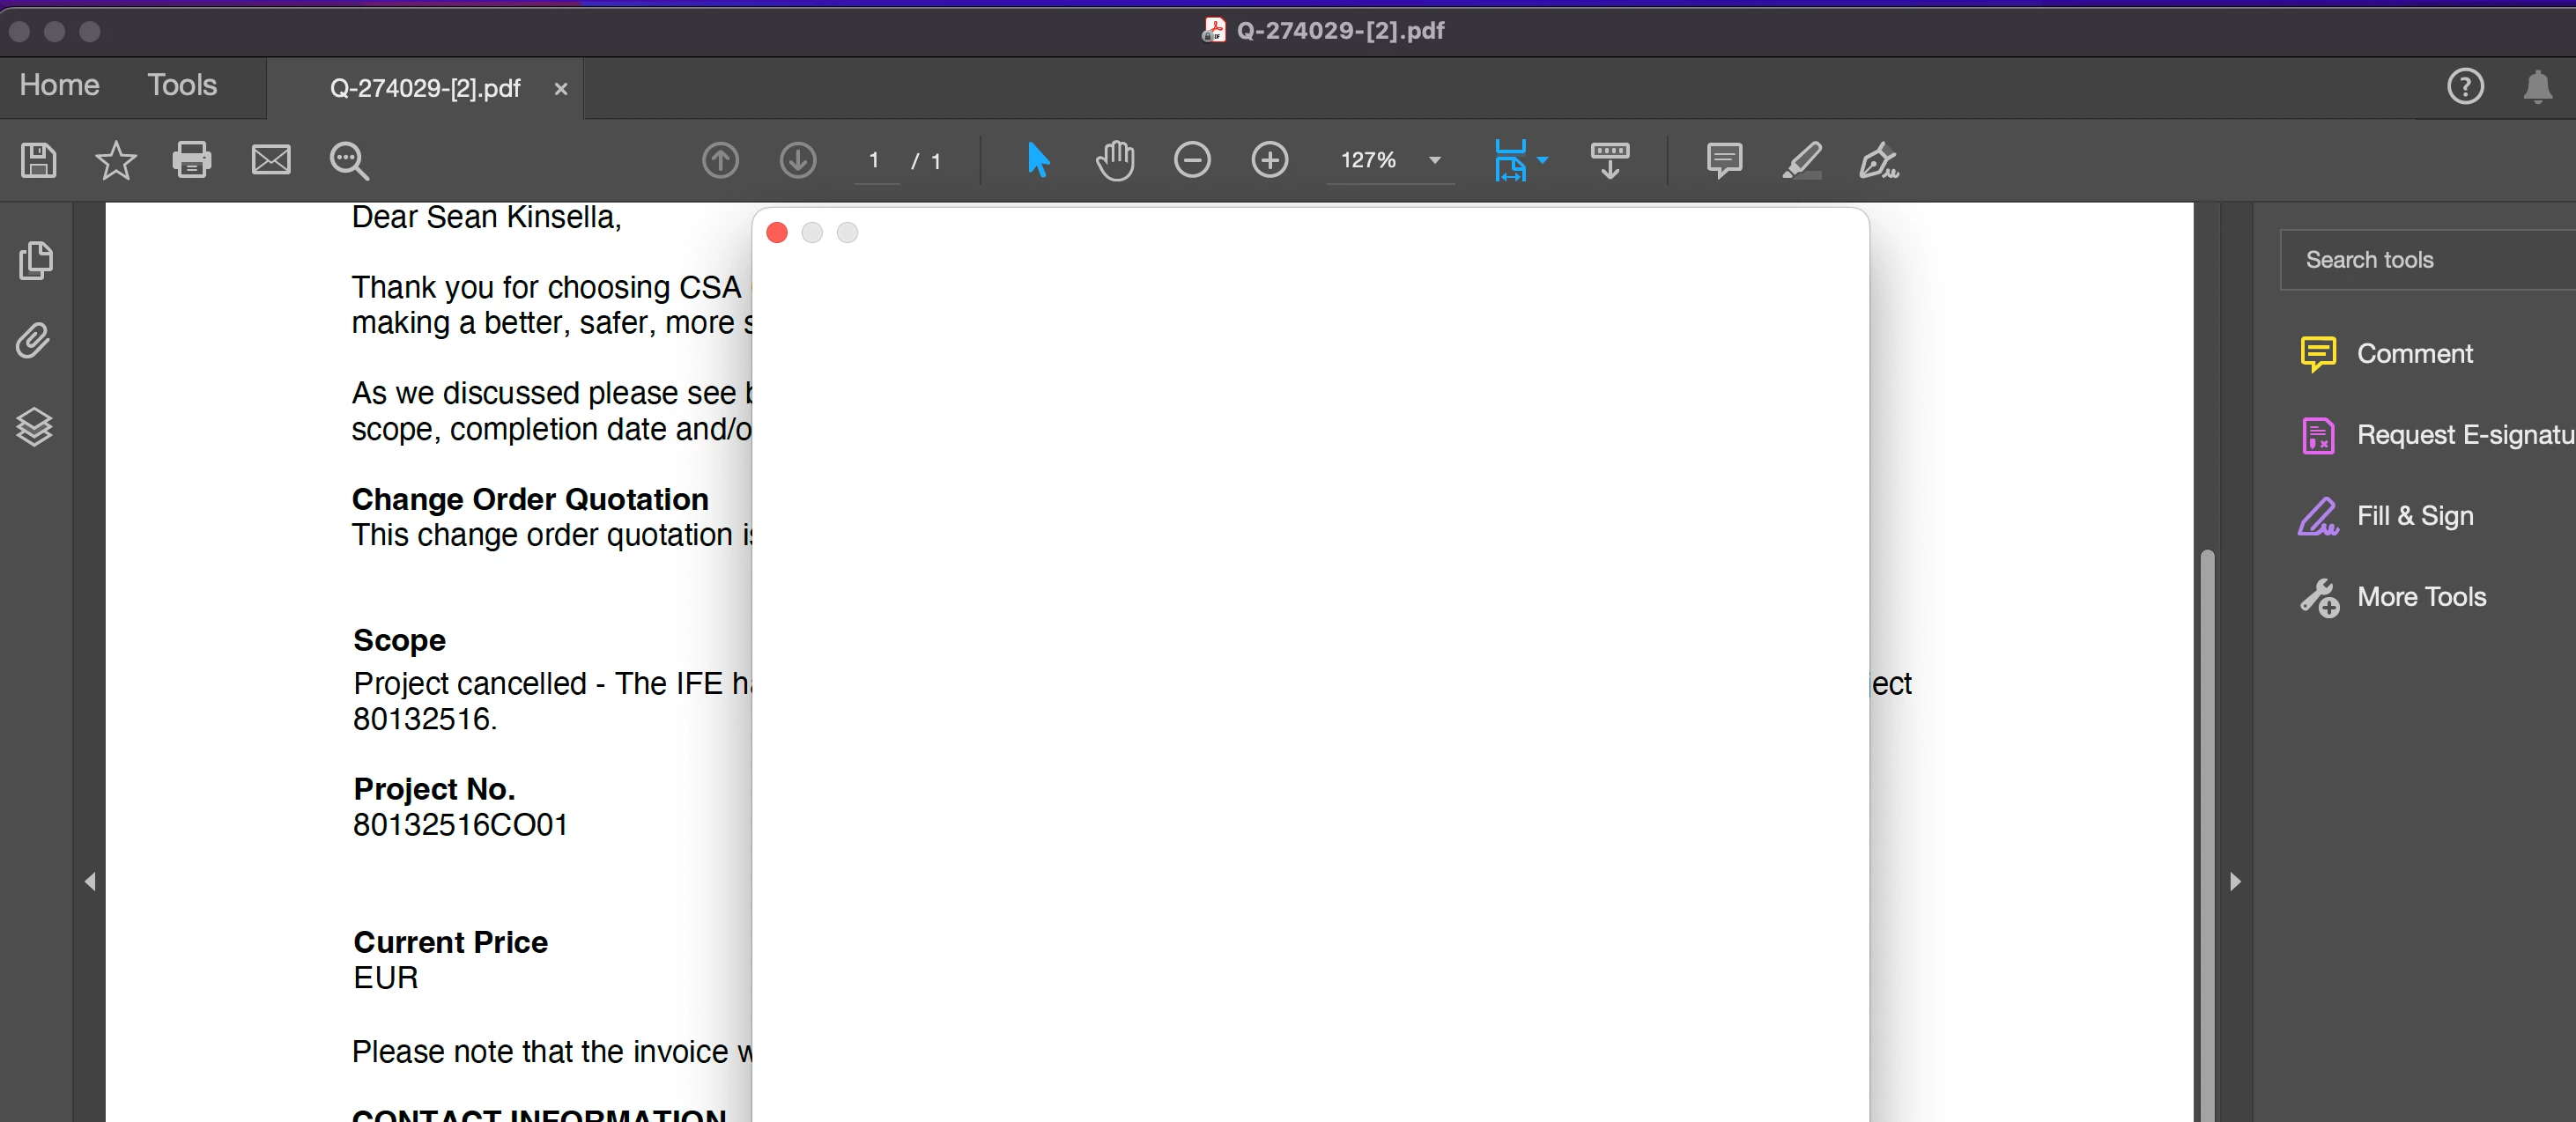
Task: Add a sticky note comment
Action: coord(1723,160)
